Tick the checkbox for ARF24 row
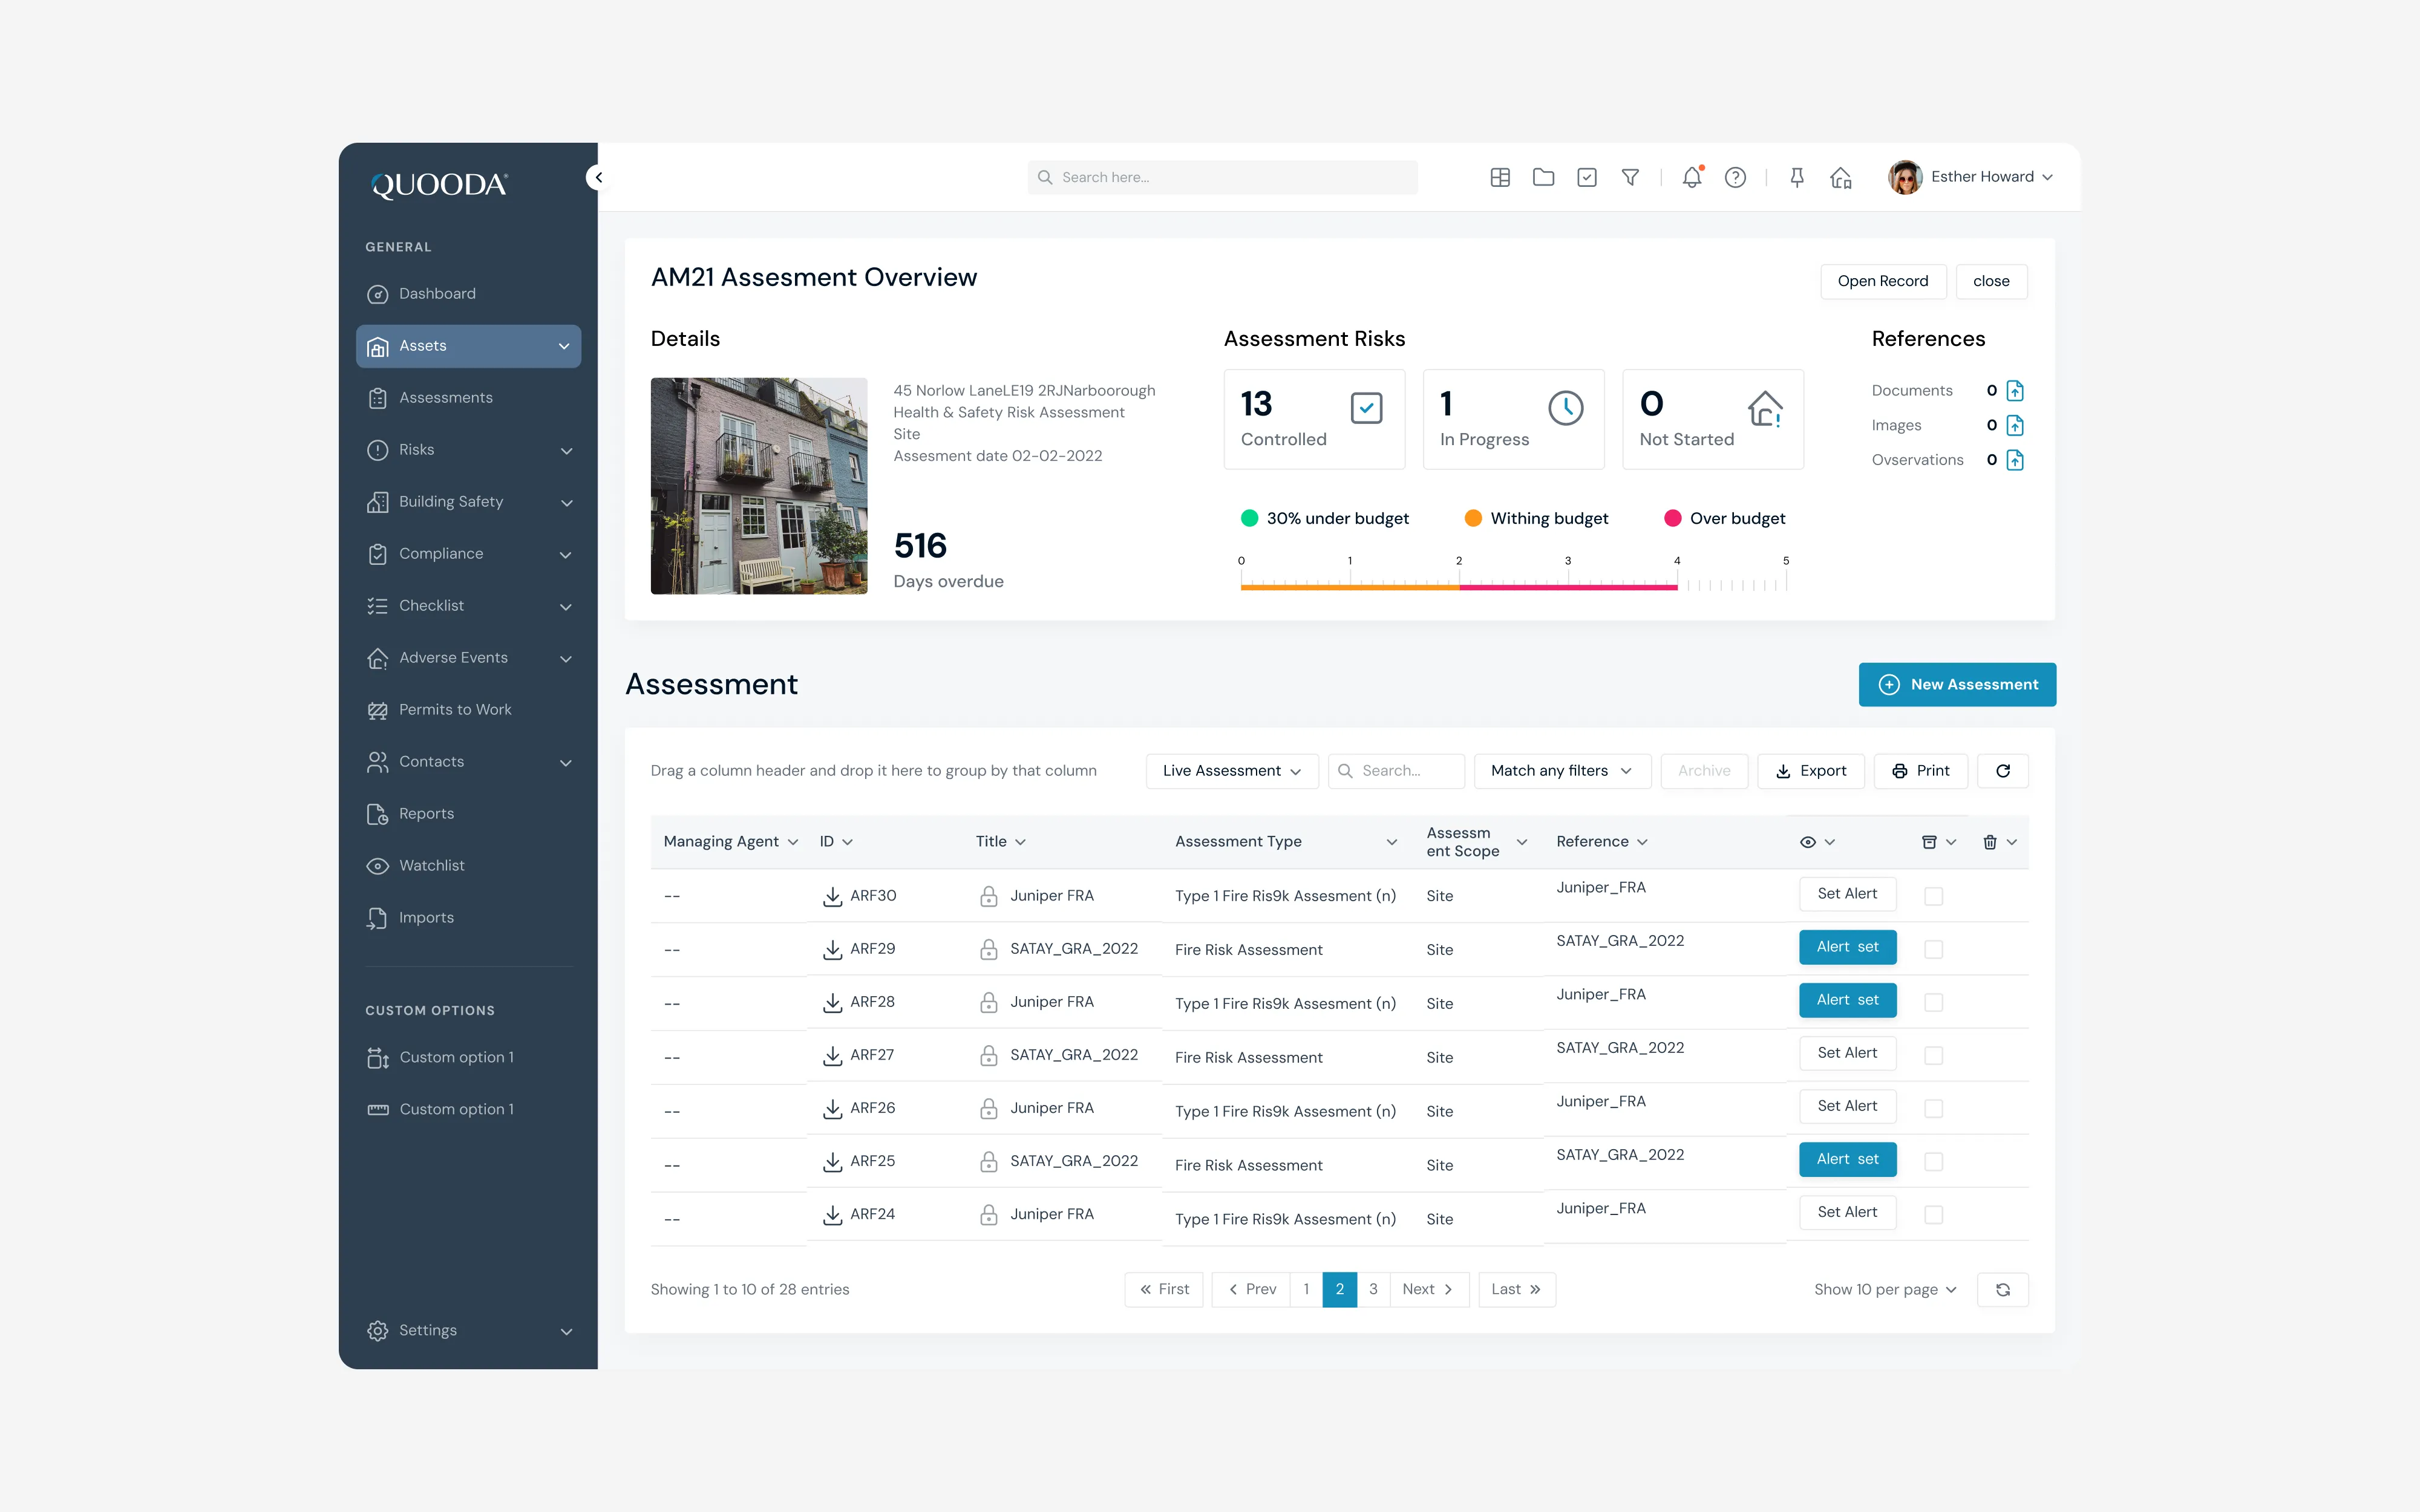Viewport: 2420px width, 1512px height. pyautogui.click(x=1934, y=1214)
